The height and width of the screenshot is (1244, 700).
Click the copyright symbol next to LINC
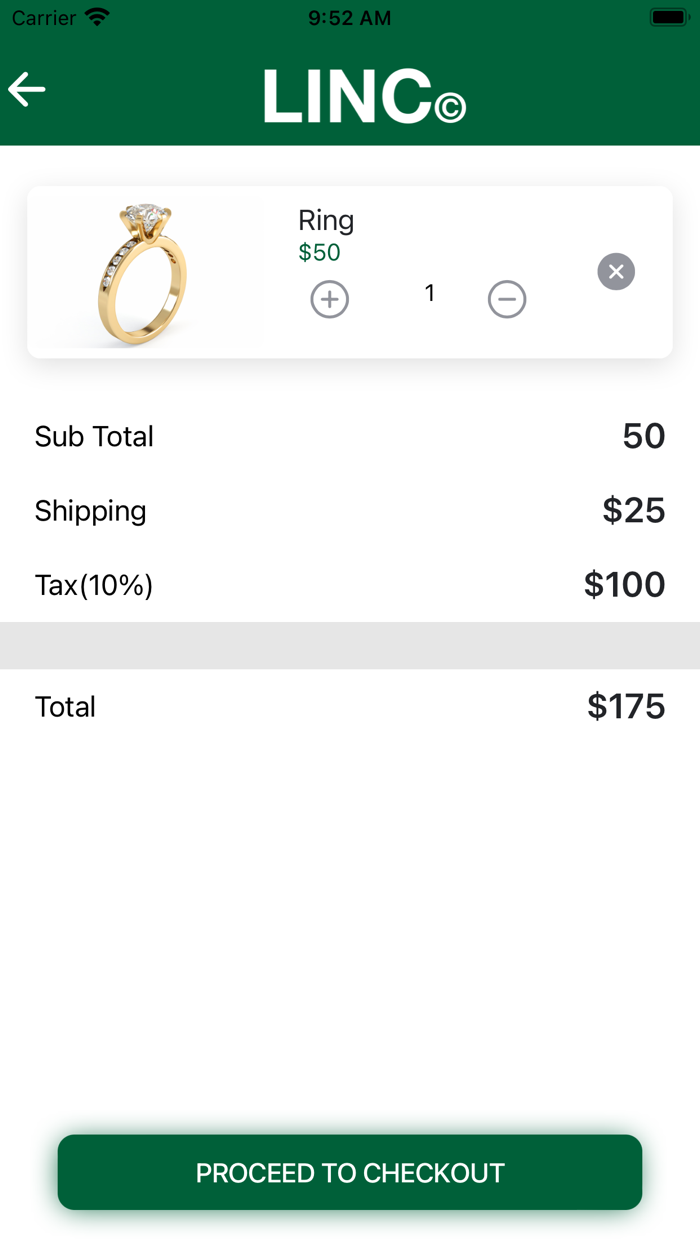(x=453, y=104)
